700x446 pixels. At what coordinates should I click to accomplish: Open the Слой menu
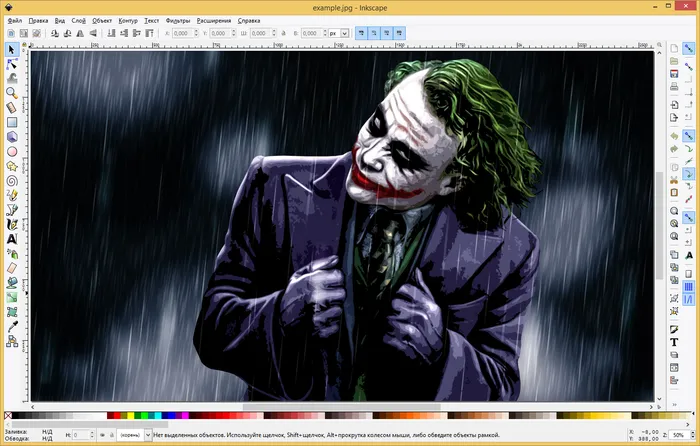(x=79, y=21)
